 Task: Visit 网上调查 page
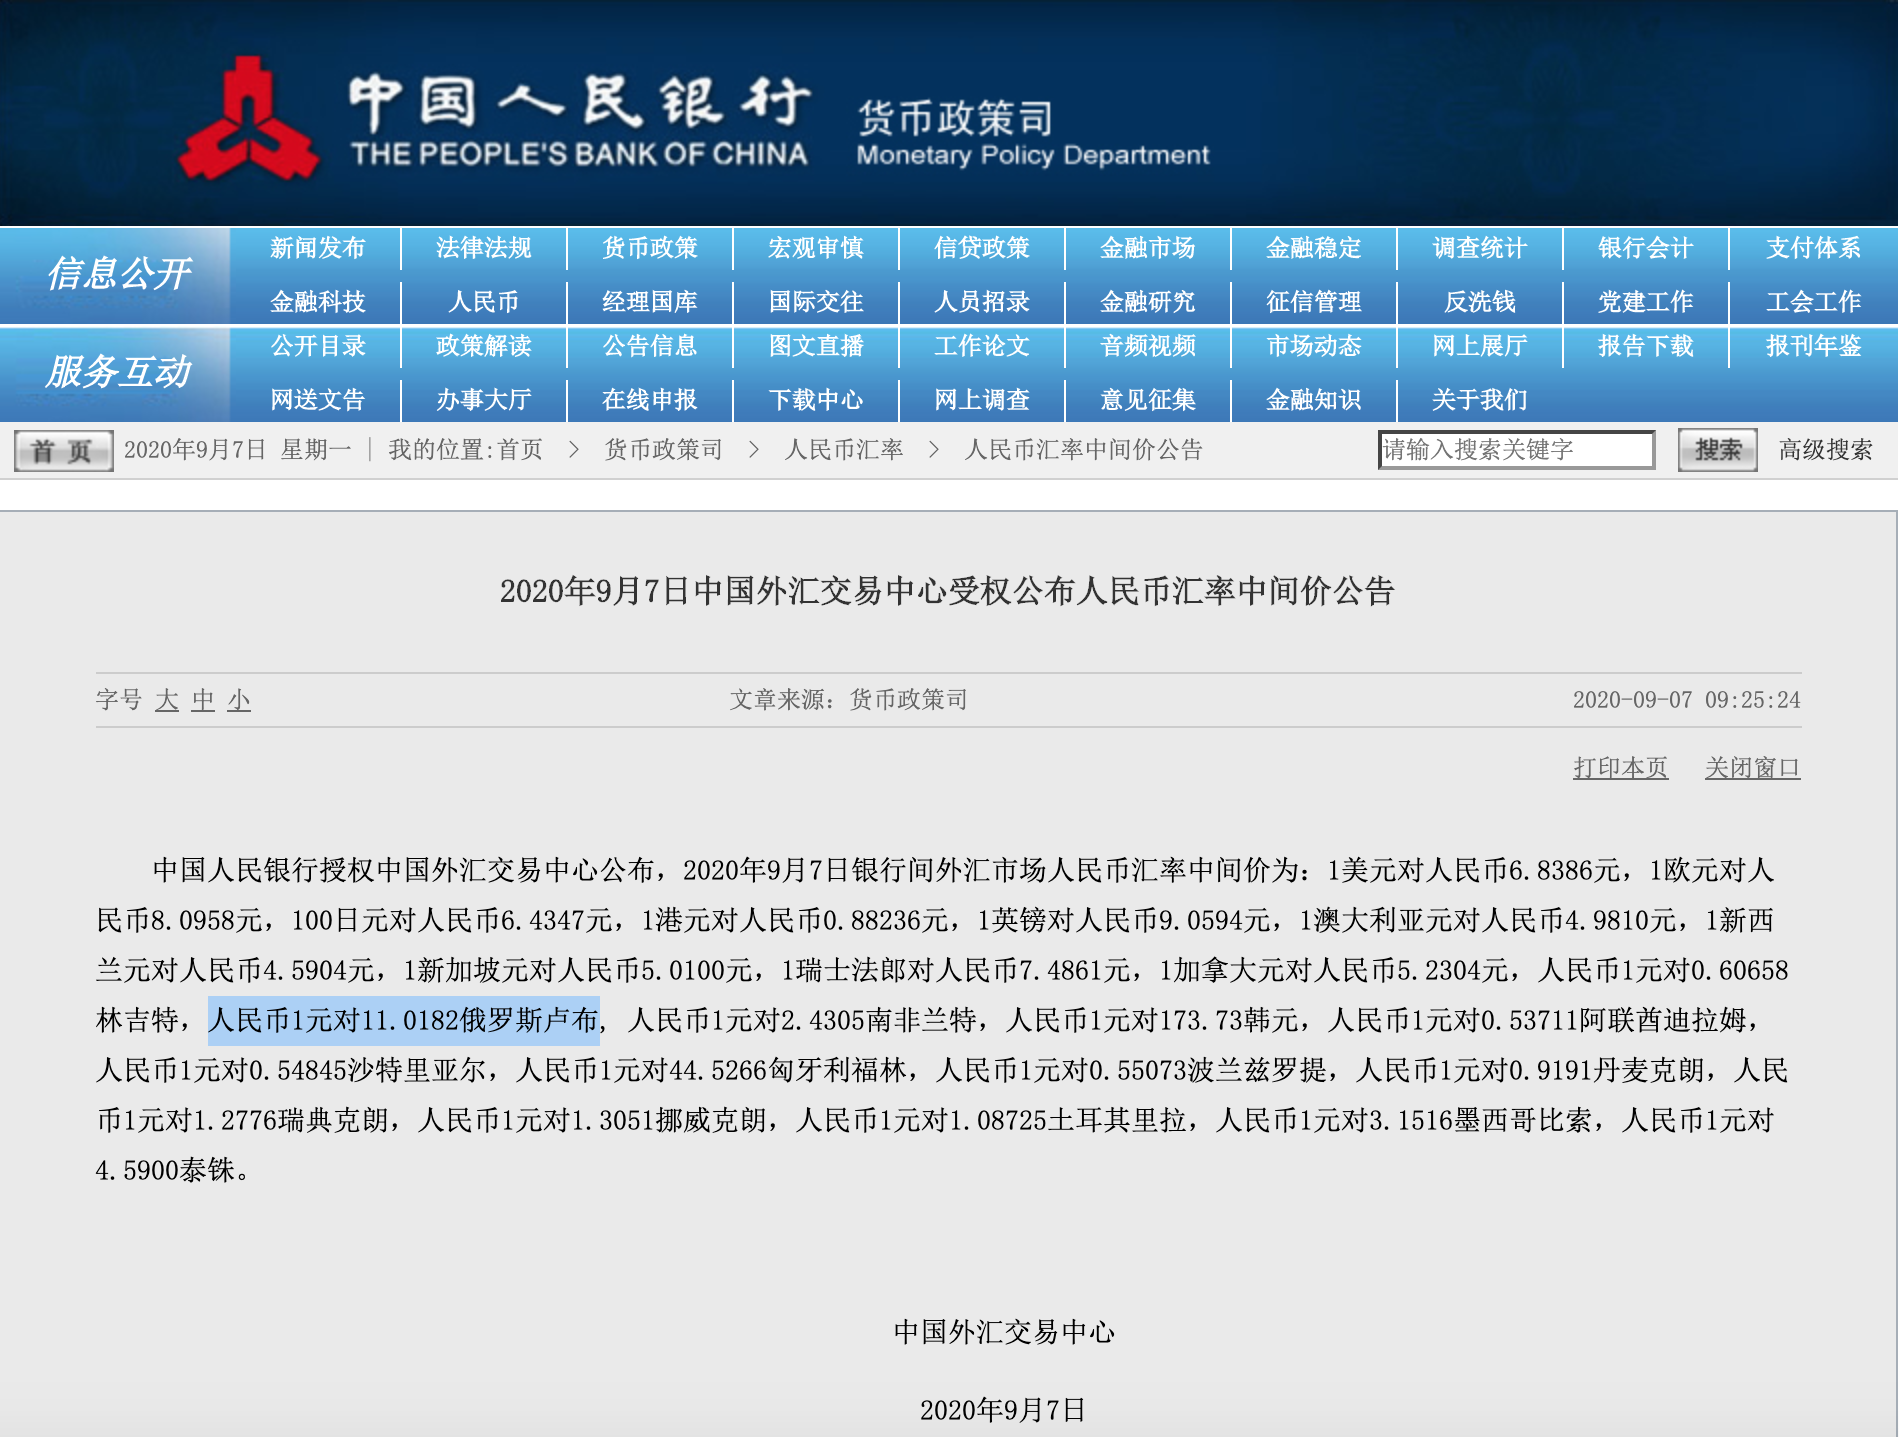click(x=981, y=400)
